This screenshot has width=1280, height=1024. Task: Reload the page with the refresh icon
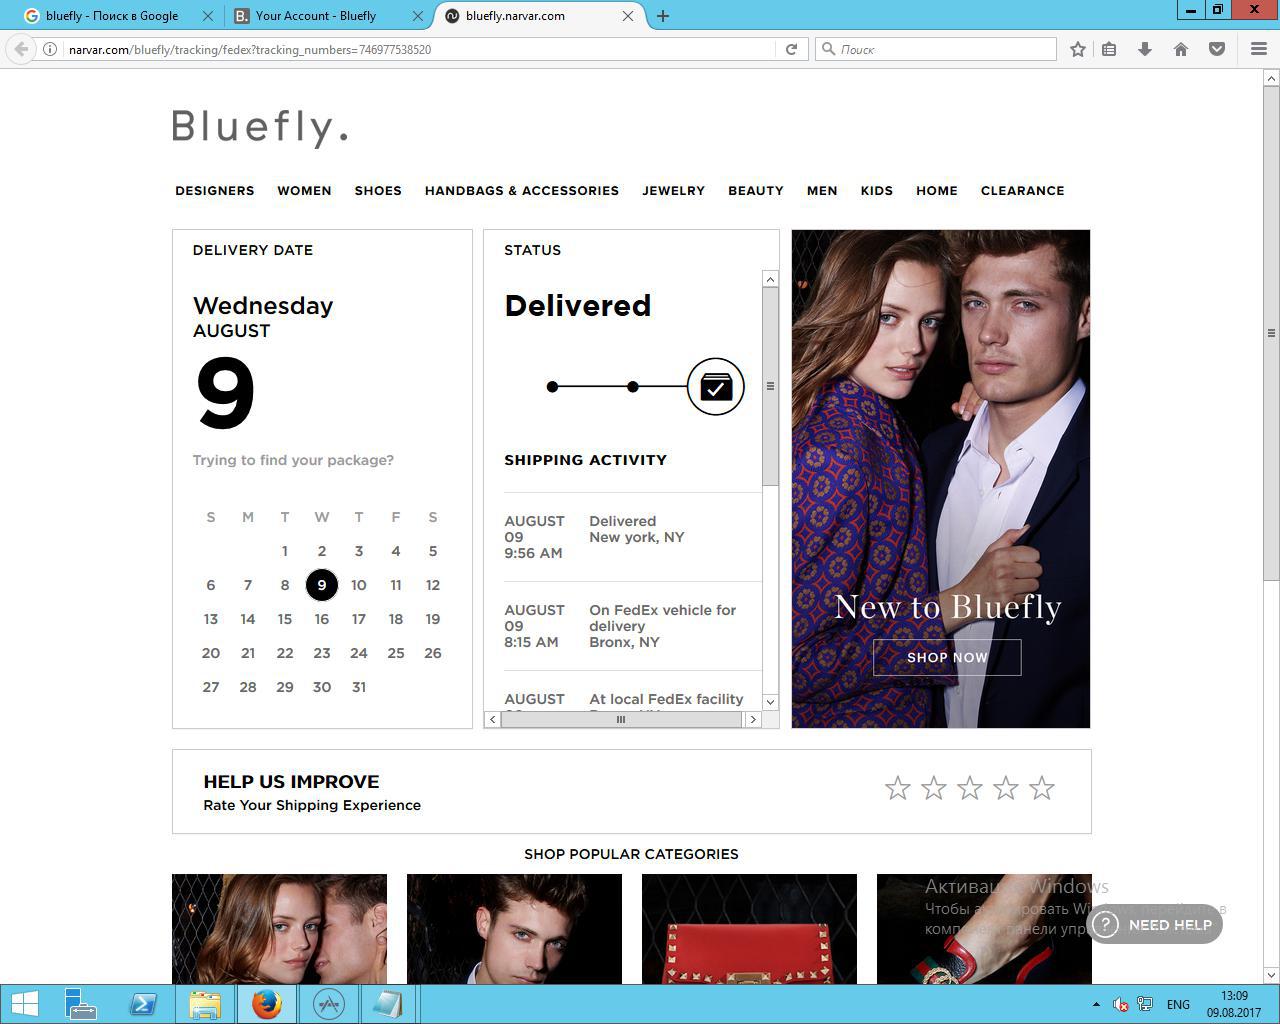791,49
